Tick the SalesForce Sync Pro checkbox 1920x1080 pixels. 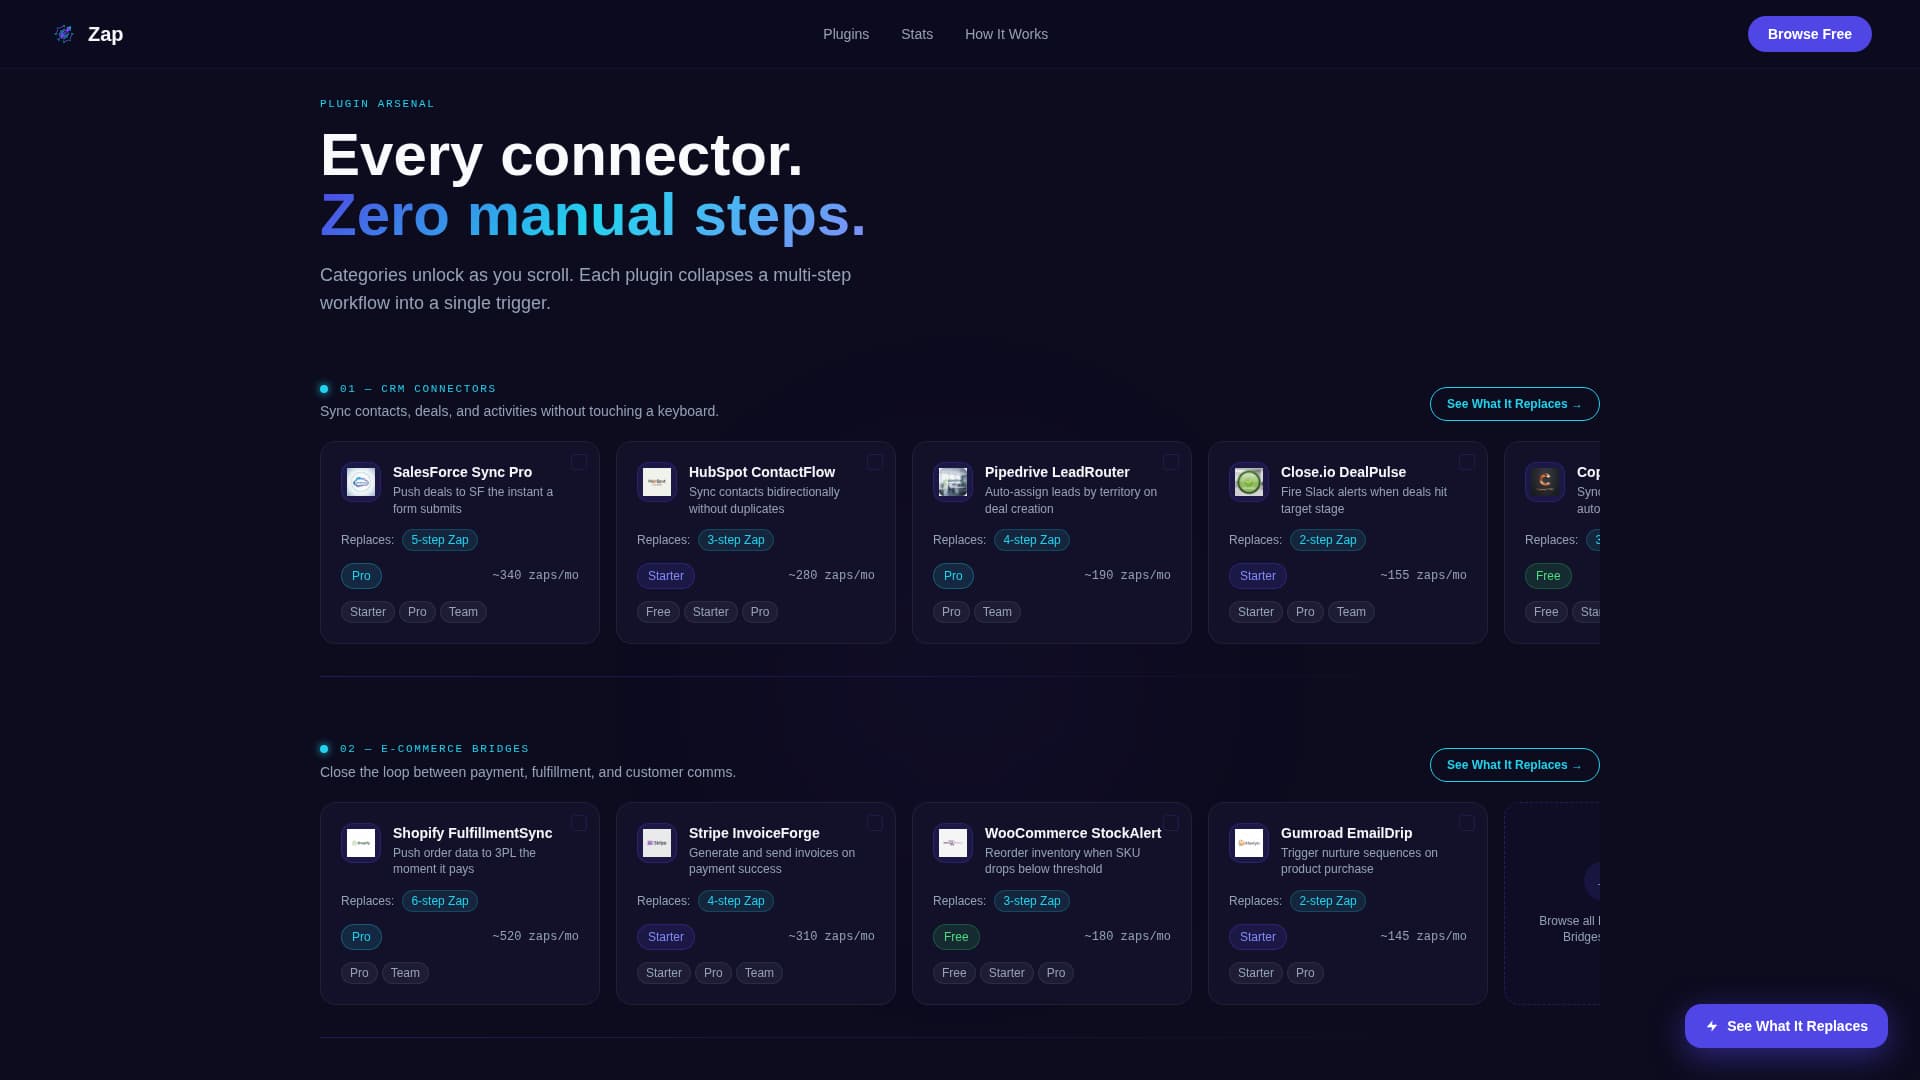click(x=579, y=462)
